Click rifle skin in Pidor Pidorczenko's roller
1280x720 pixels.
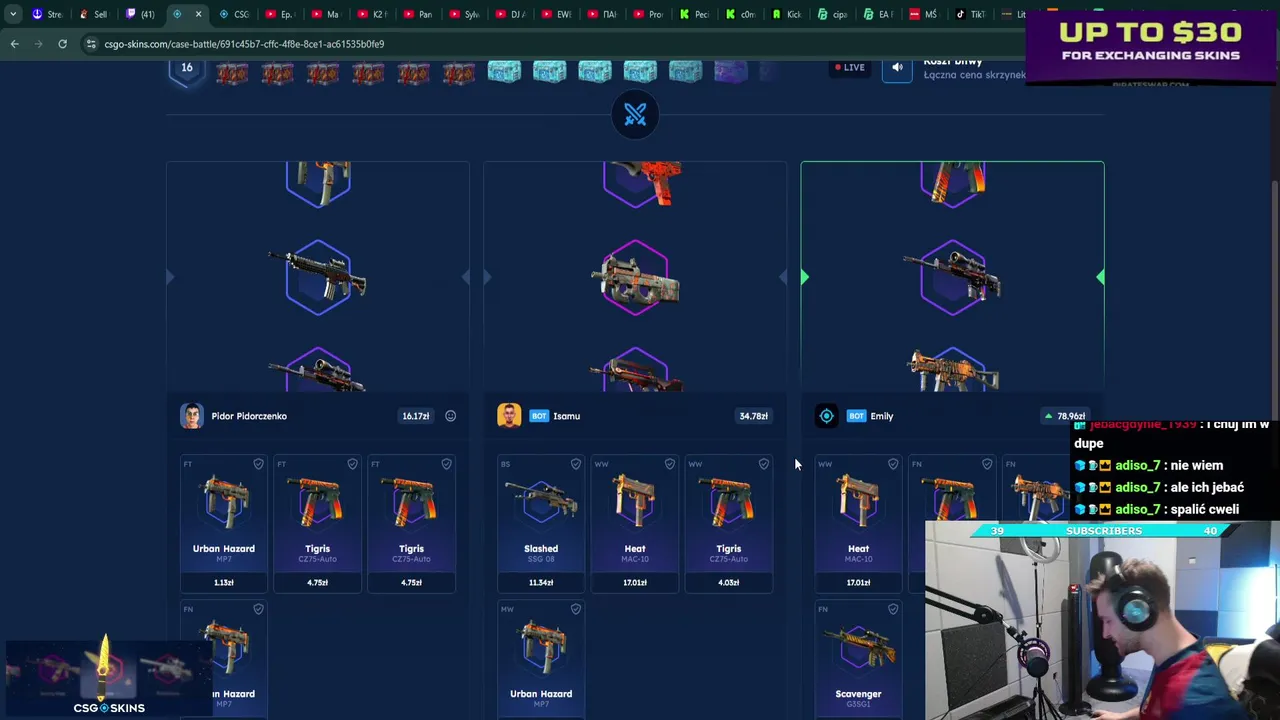click(x=318, y=277)
